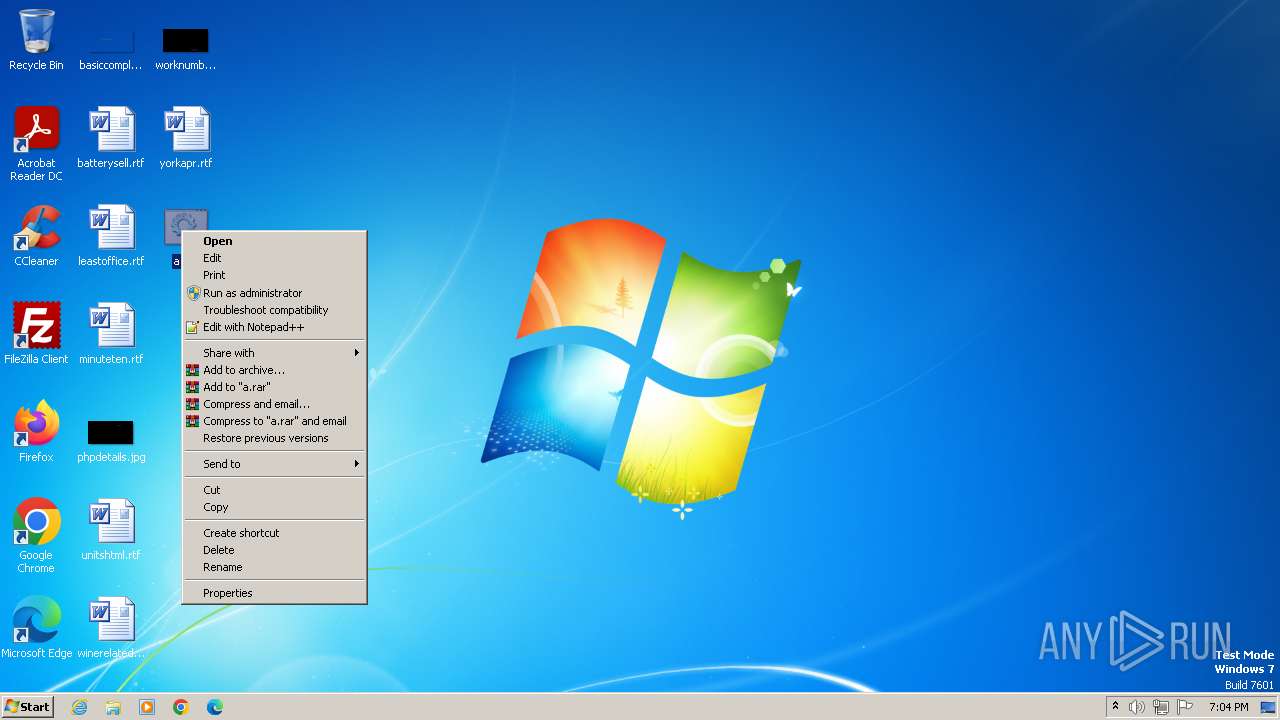Select Troubleshoot compatibility
Viewport: 1280px width, 720px height.
275,310
